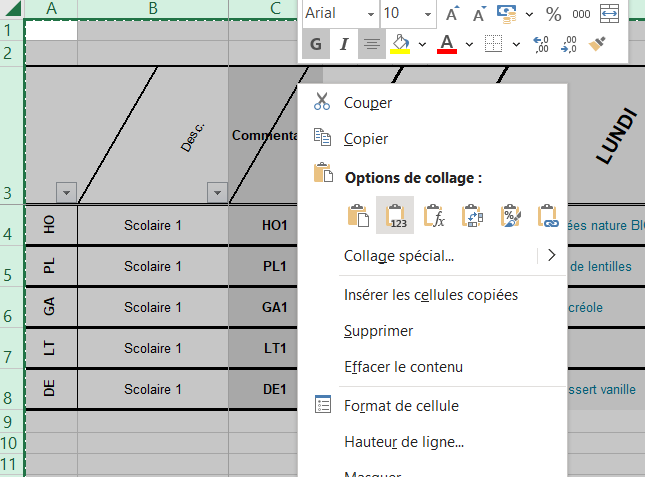Image resolution: width=645 pixels, height=477 pixels.
Task: Open filter dropdown in column B header
Action: tap(216, 192)
